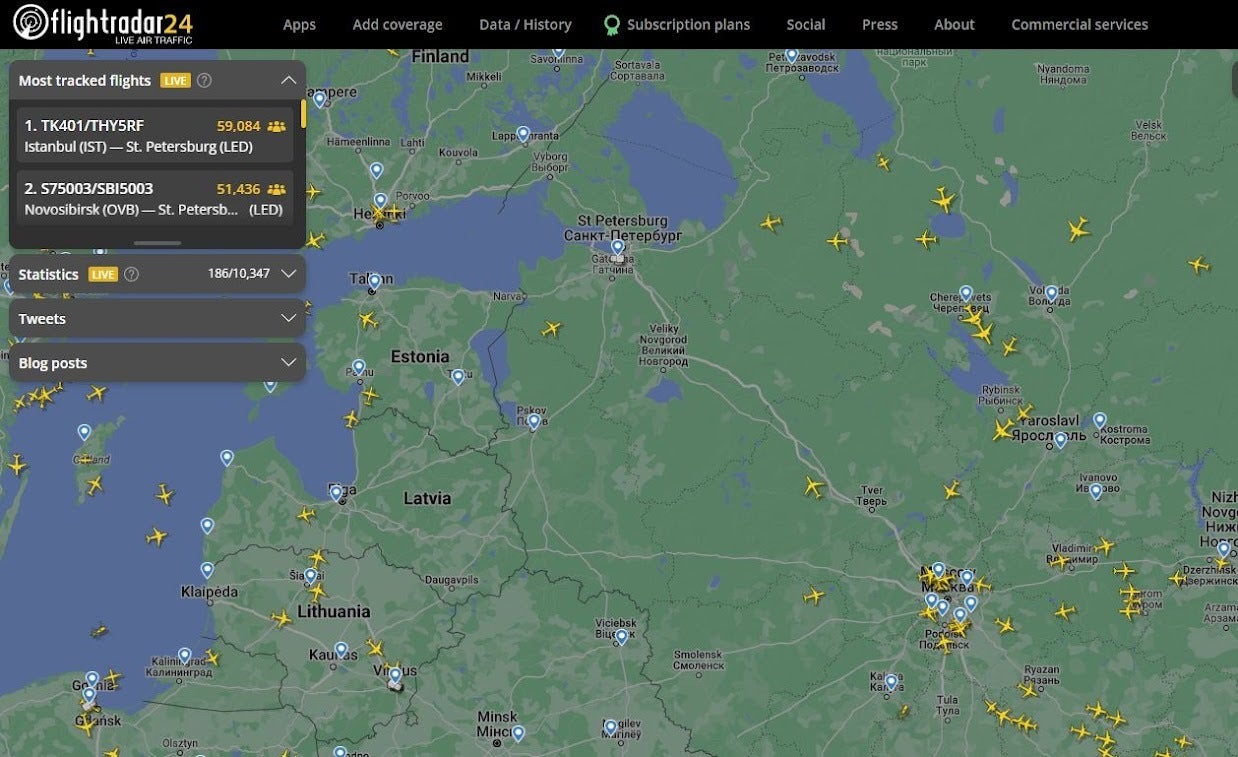
Task: Click the green subscription badge icon
Action: point(611,25)
